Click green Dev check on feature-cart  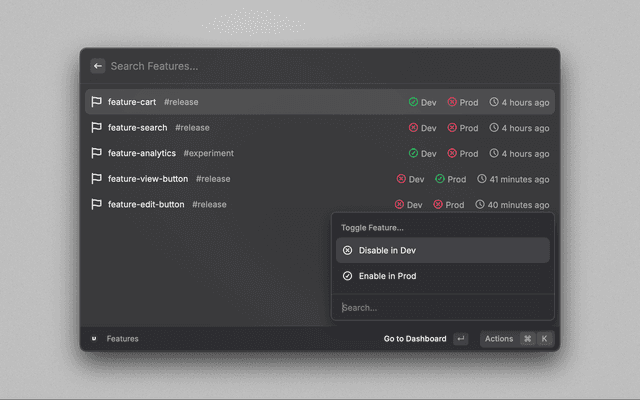[413, 102]
